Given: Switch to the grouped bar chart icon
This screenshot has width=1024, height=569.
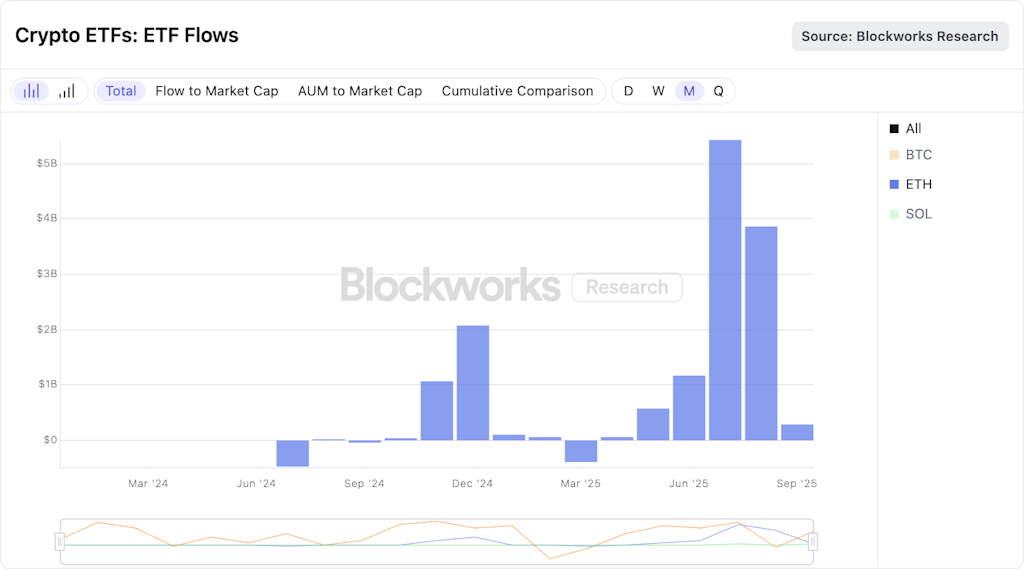Looking at the screenshot, I should [x=32, y=91].
